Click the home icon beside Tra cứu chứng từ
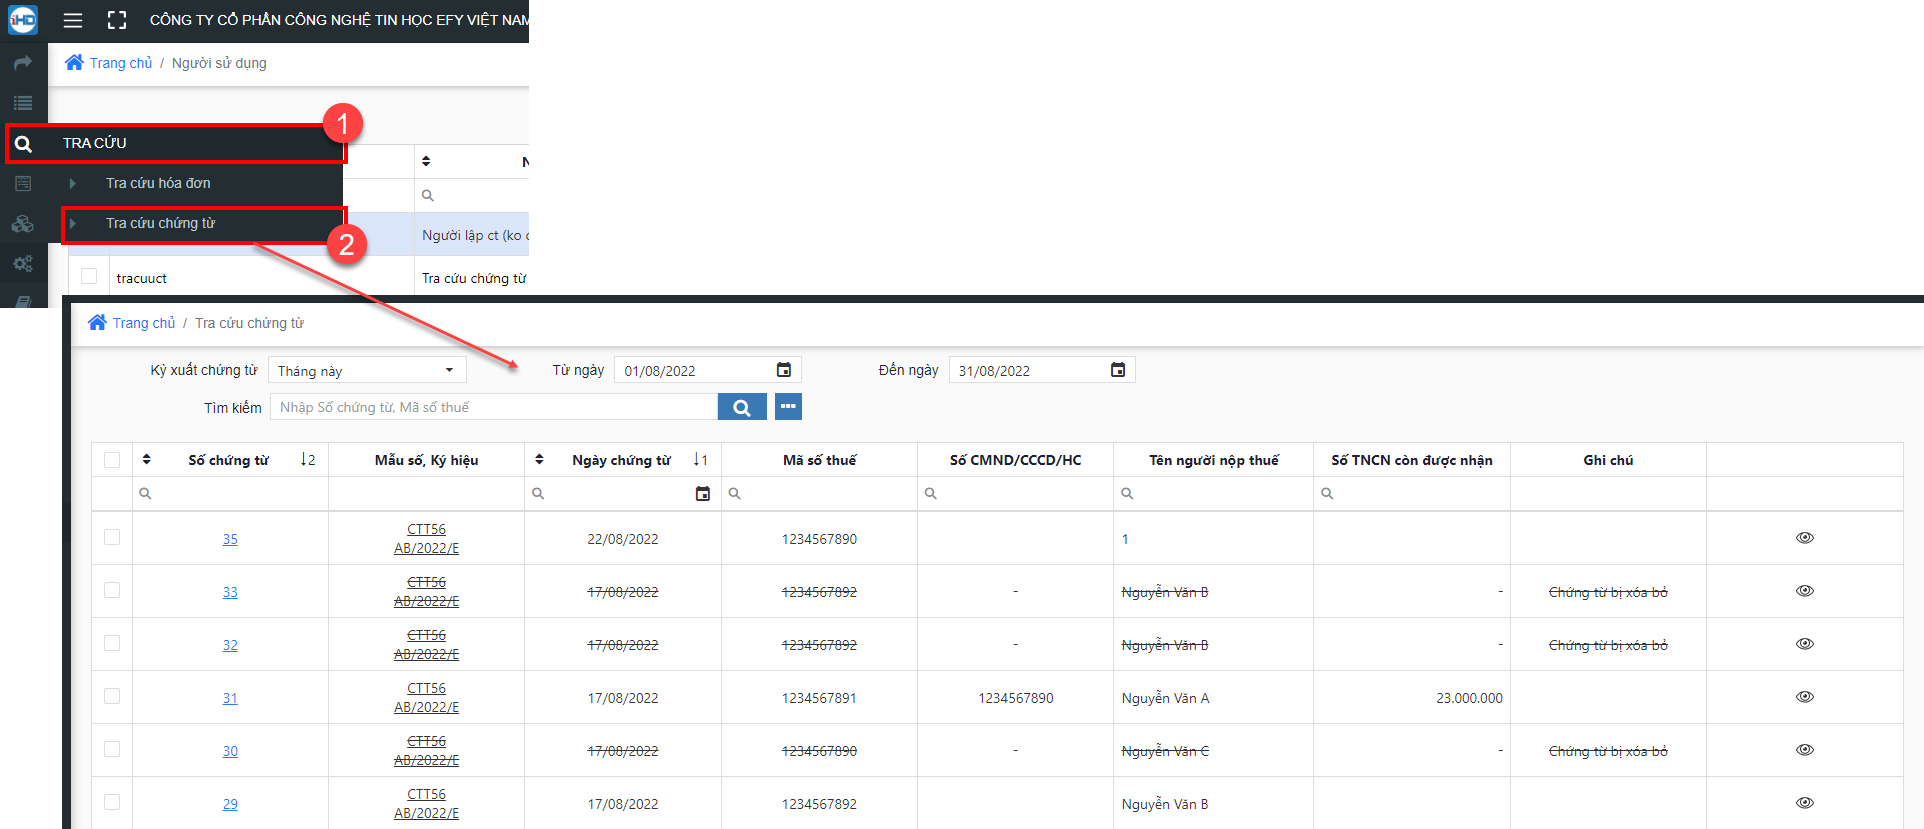 pyautogui.click(x=97, y=322)
